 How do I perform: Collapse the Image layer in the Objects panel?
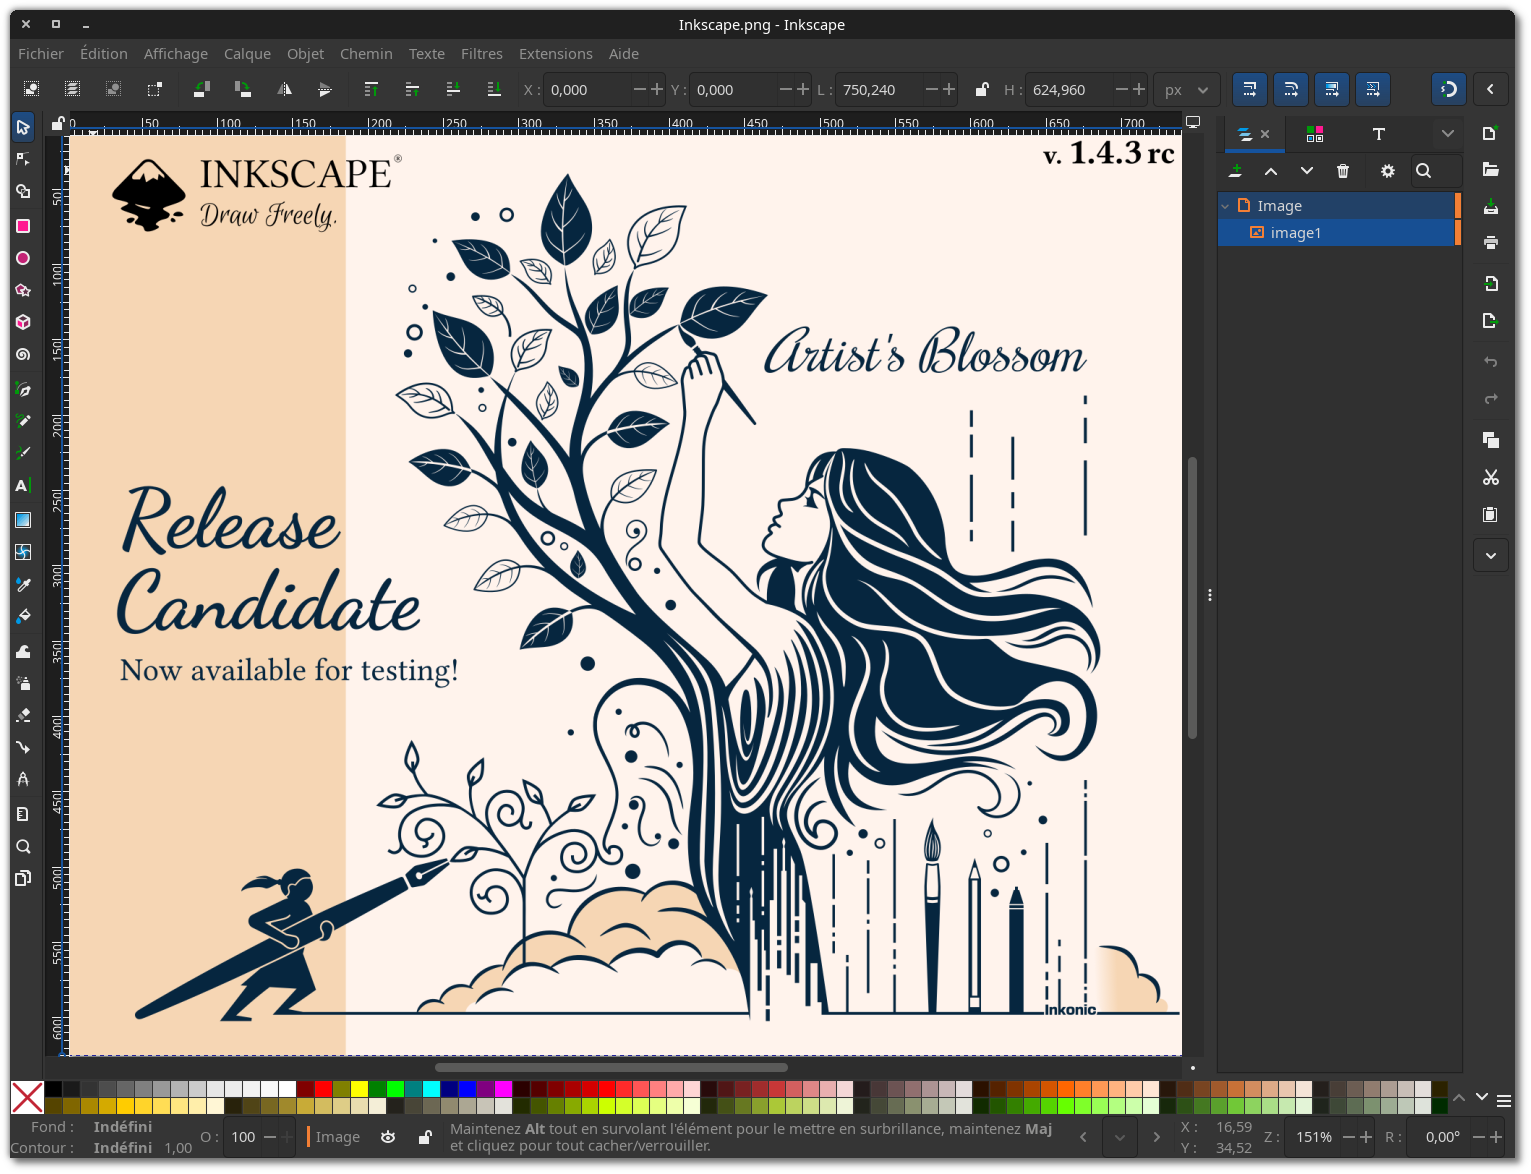pyautogui.click(x=1224, y=205)
